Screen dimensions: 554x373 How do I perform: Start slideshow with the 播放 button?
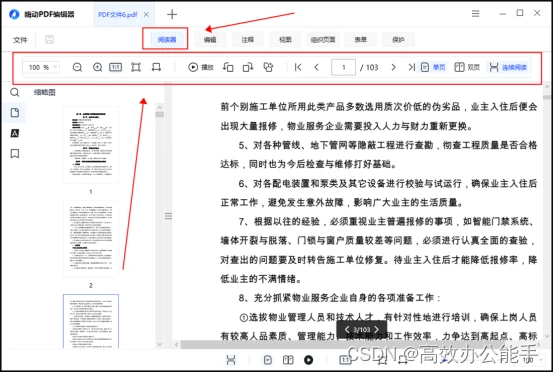(x=201, y=67)
